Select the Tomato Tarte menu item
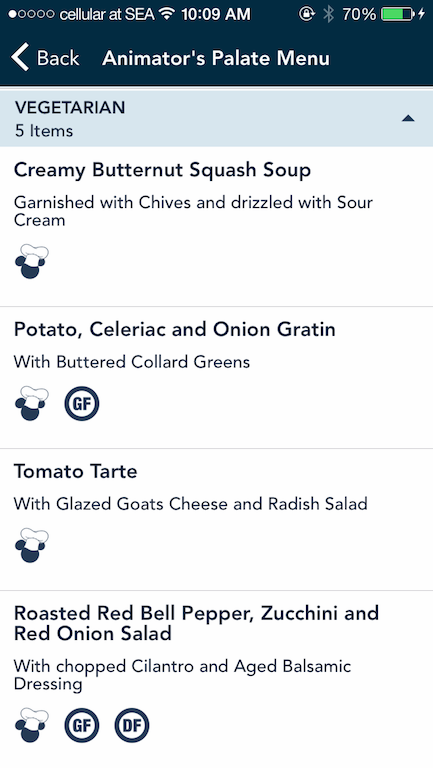433x768 pixels. 216,520
